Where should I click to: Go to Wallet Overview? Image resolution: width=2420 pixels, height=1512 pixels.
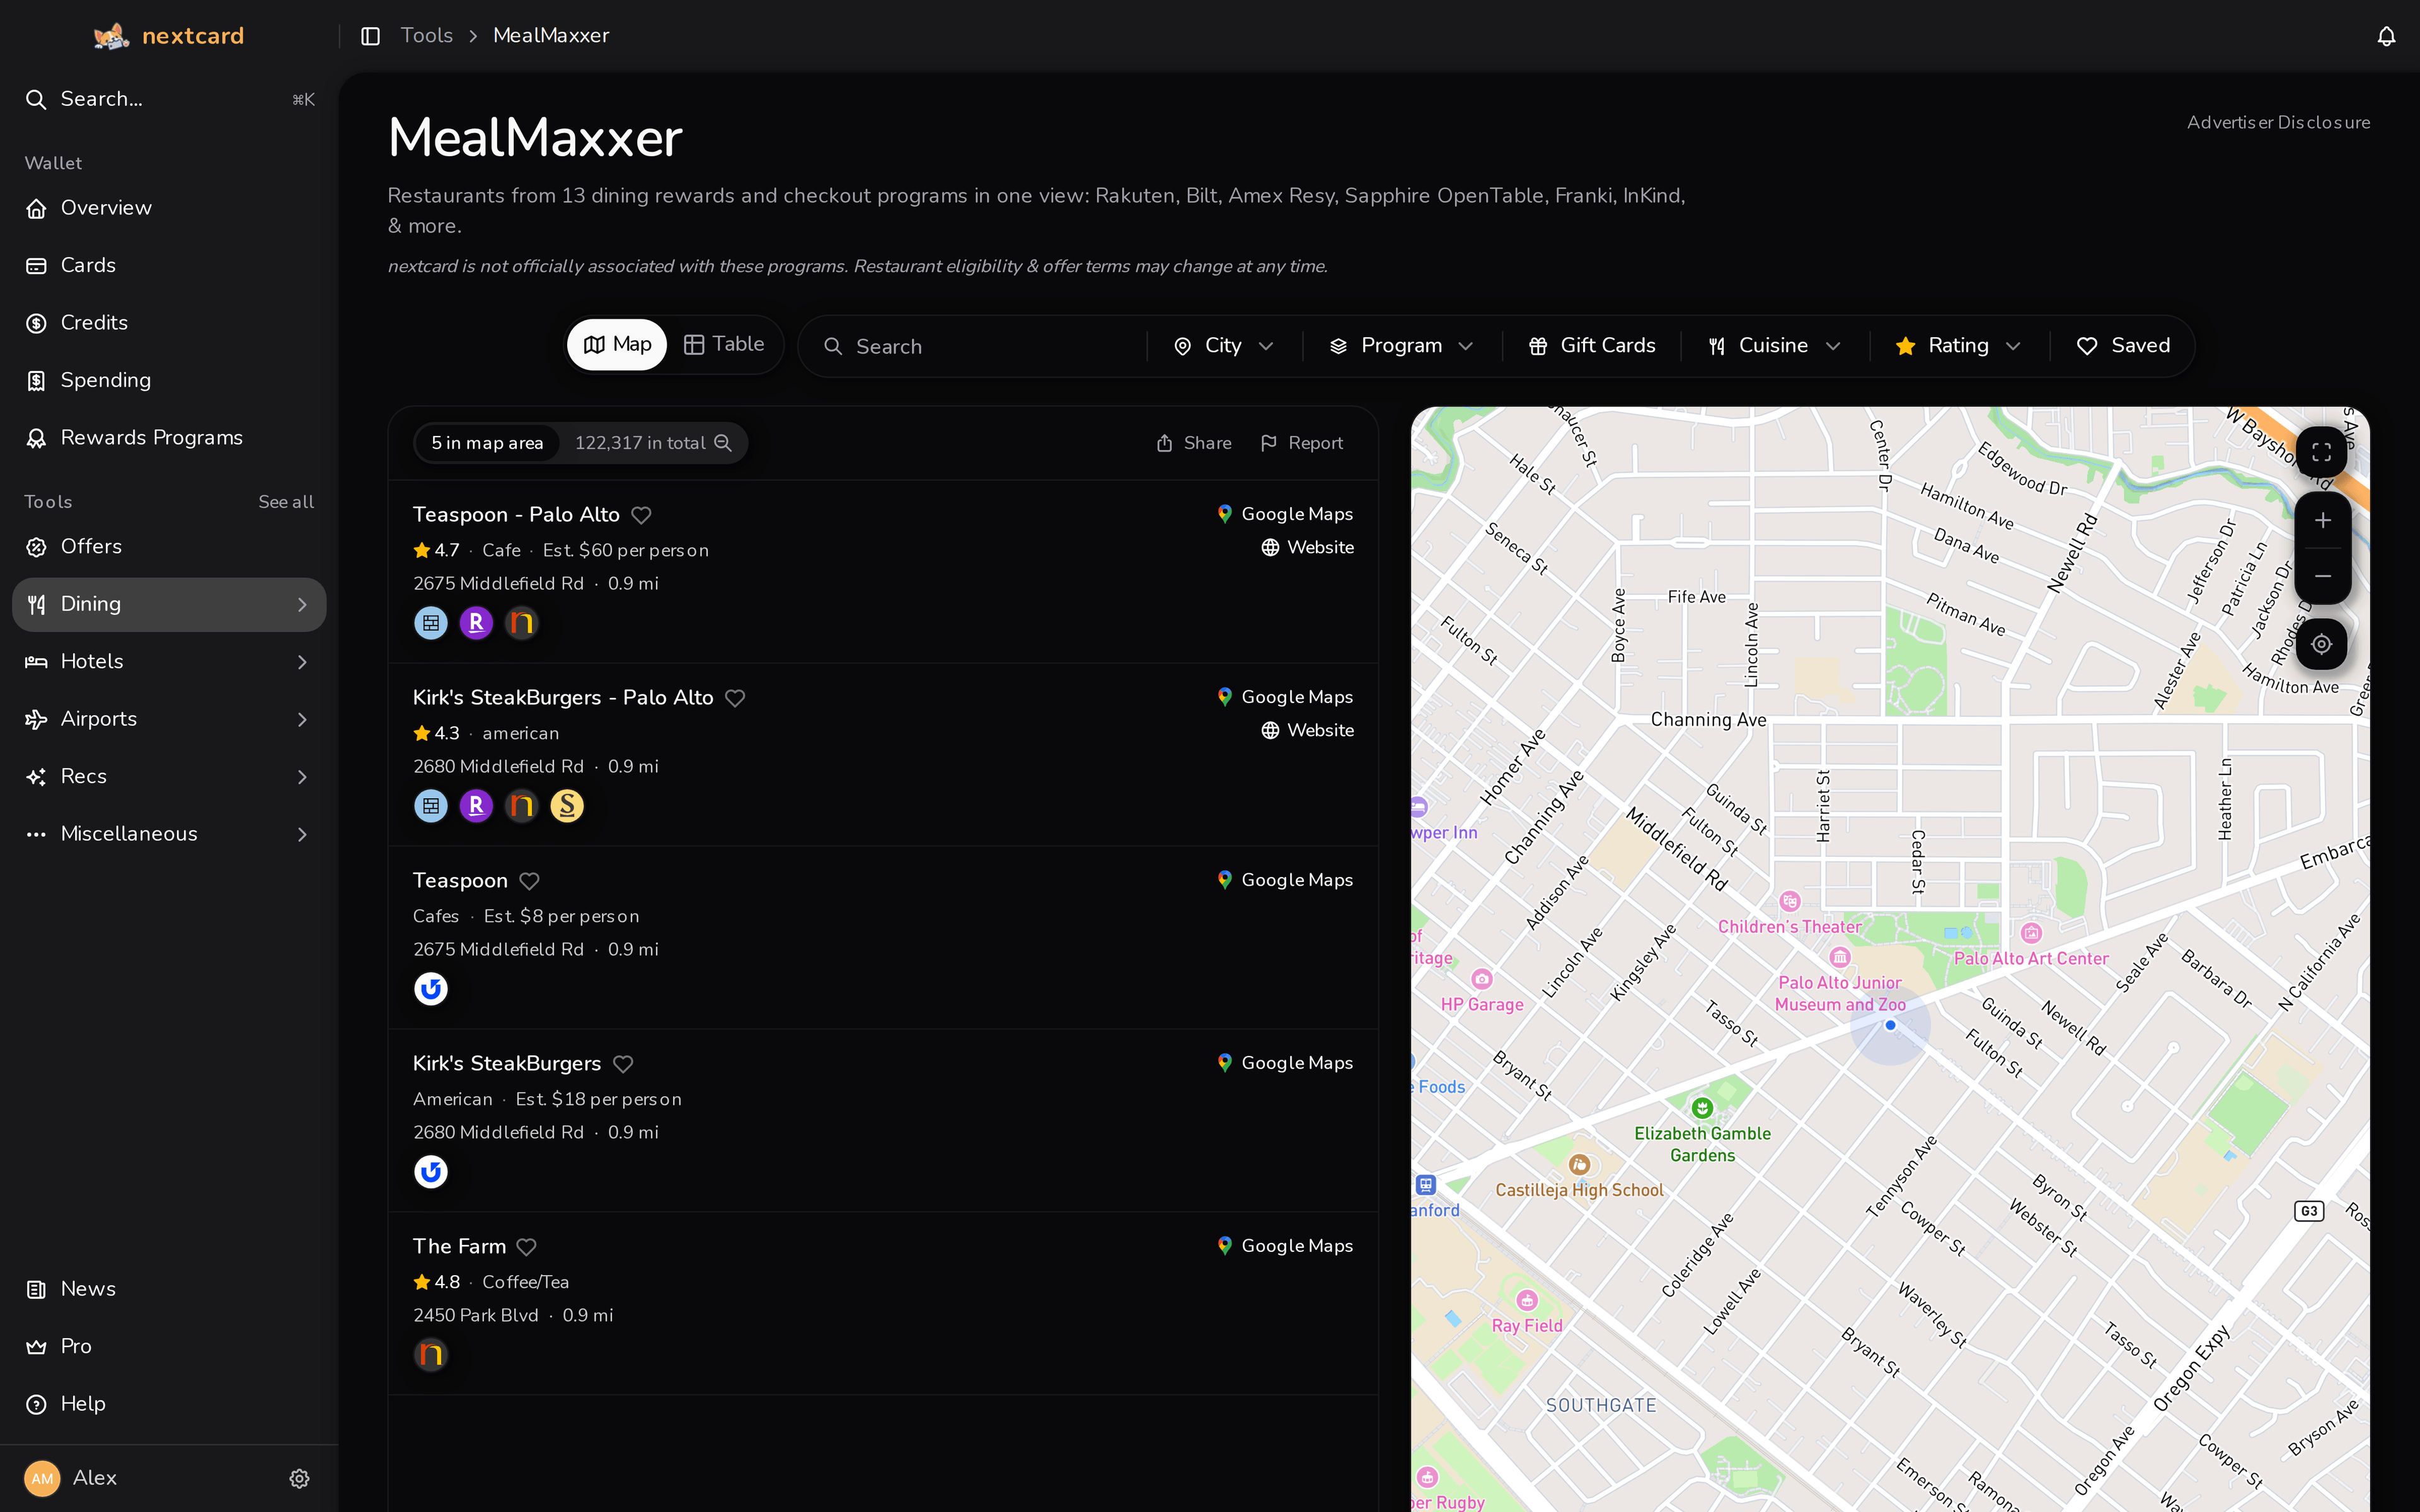coord(169,208)
